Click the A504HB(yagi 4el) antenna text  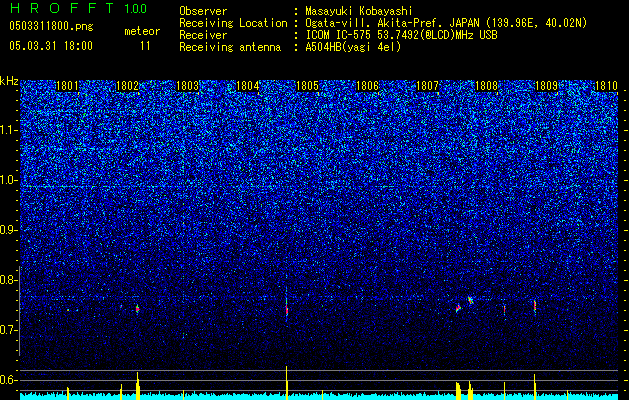[x=353, y=47]
